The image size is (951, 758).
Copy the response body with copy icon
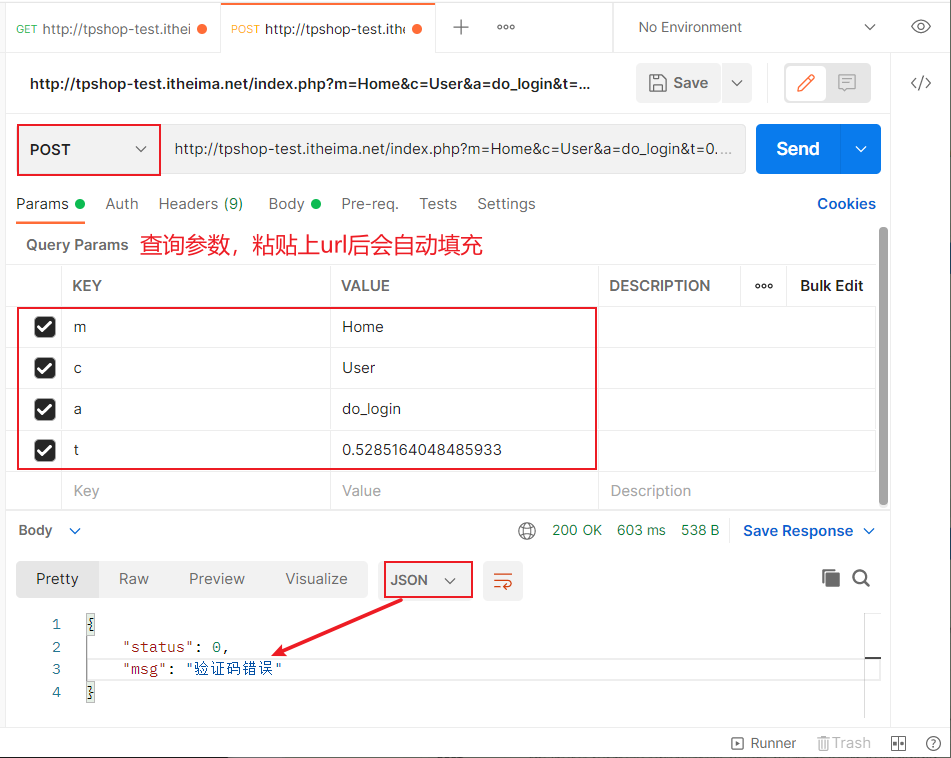[x=830, y=578]
